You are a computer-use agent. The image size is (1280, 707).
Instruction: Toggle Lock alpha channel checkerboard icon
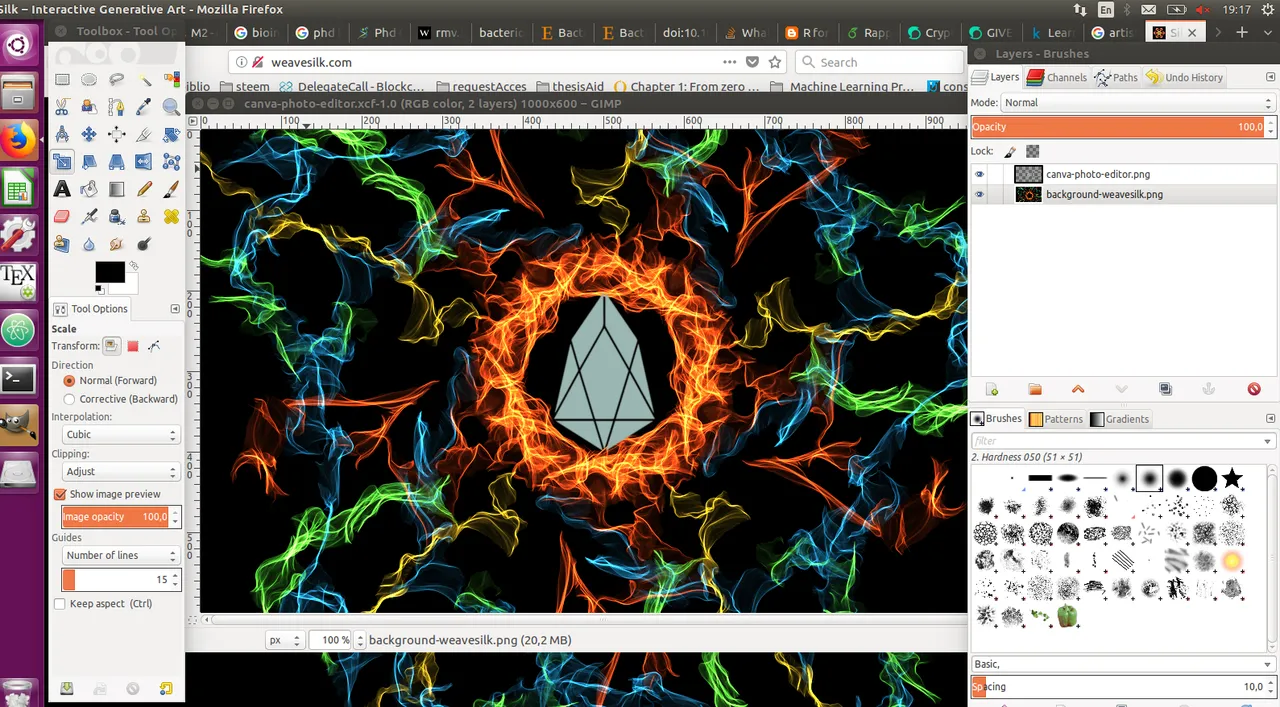click(1033, 151)
